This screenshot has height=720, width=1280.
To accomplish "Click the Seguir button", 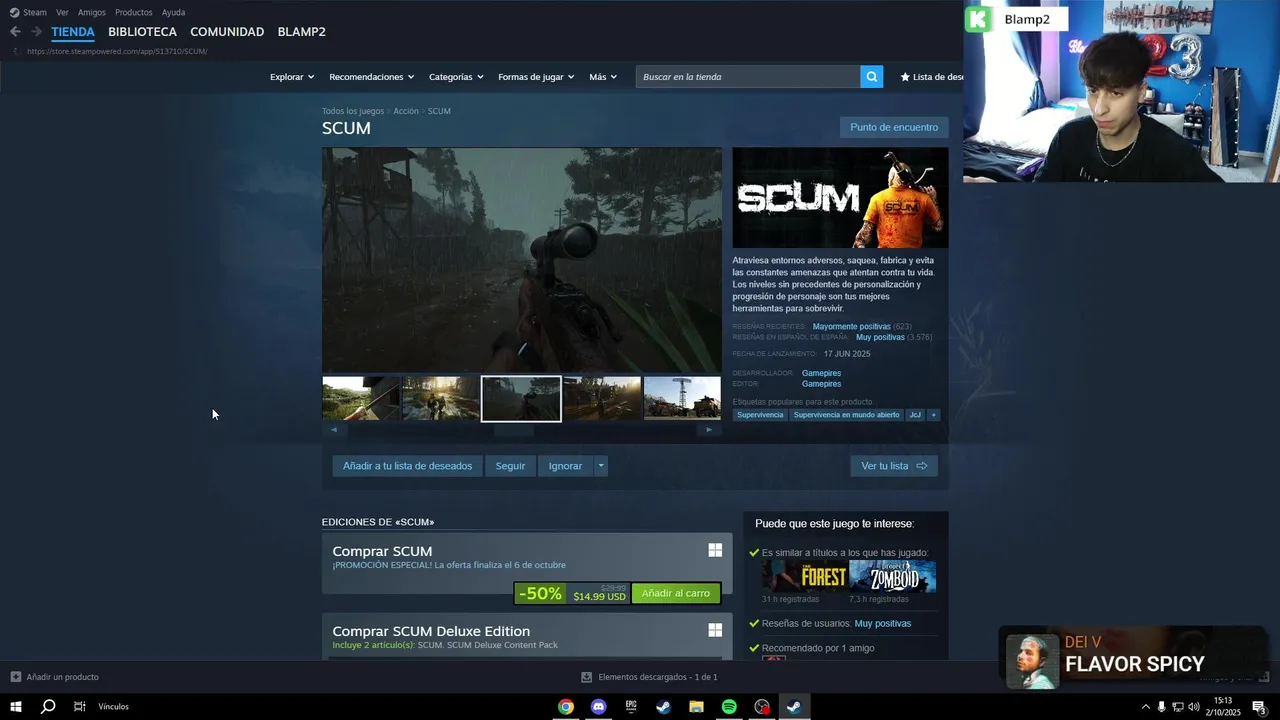I will [510, 466].
